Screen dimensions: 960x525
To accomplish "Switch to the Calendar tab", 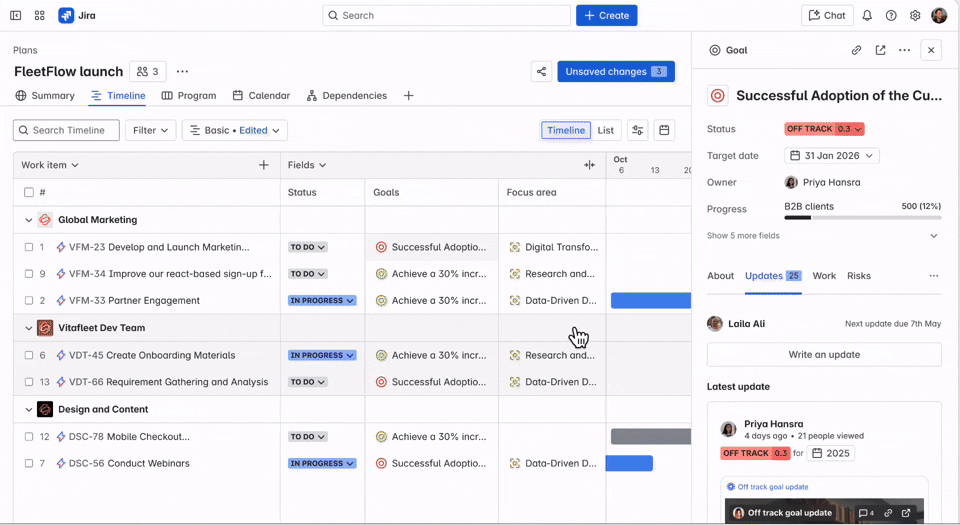I will [261, 95].
